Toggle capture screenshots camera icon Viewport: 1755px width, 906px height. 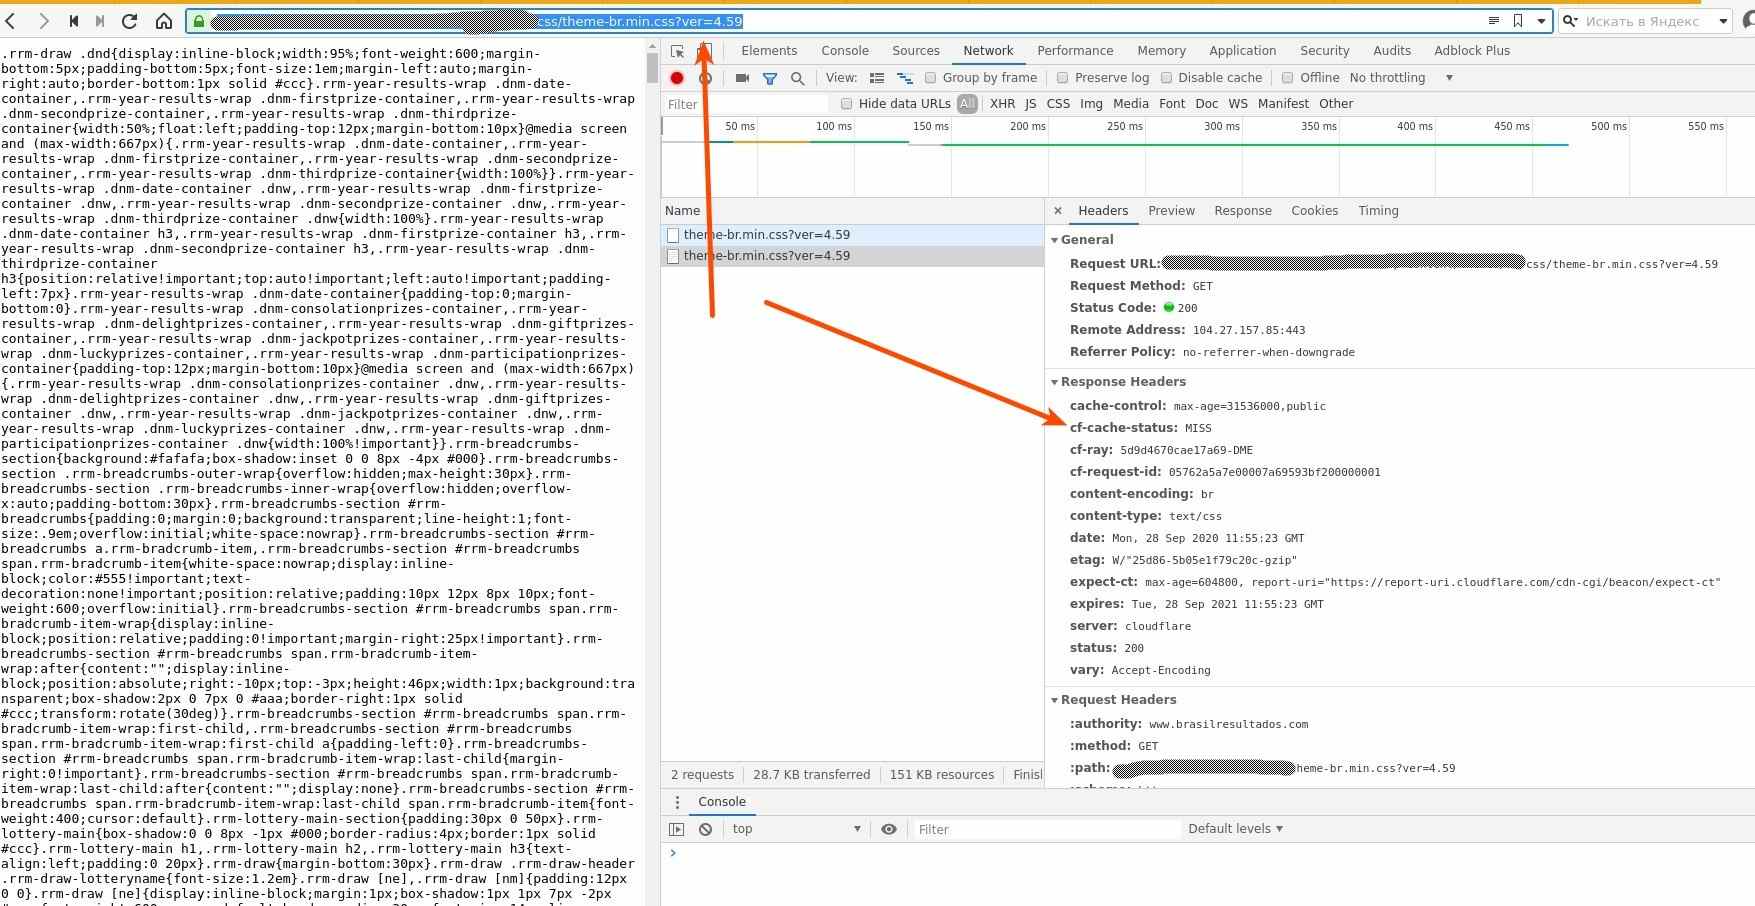coord(742,78)
